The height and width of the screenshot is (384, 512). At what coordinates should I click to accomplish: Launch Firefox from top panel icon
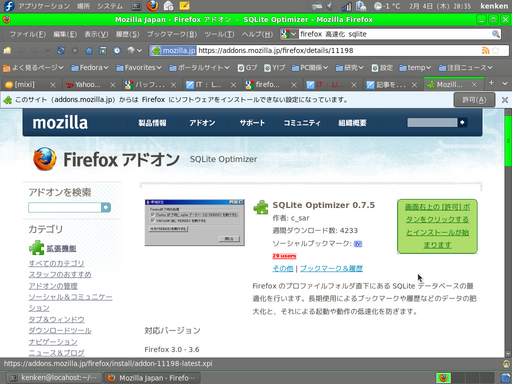(x=153, y=6)
